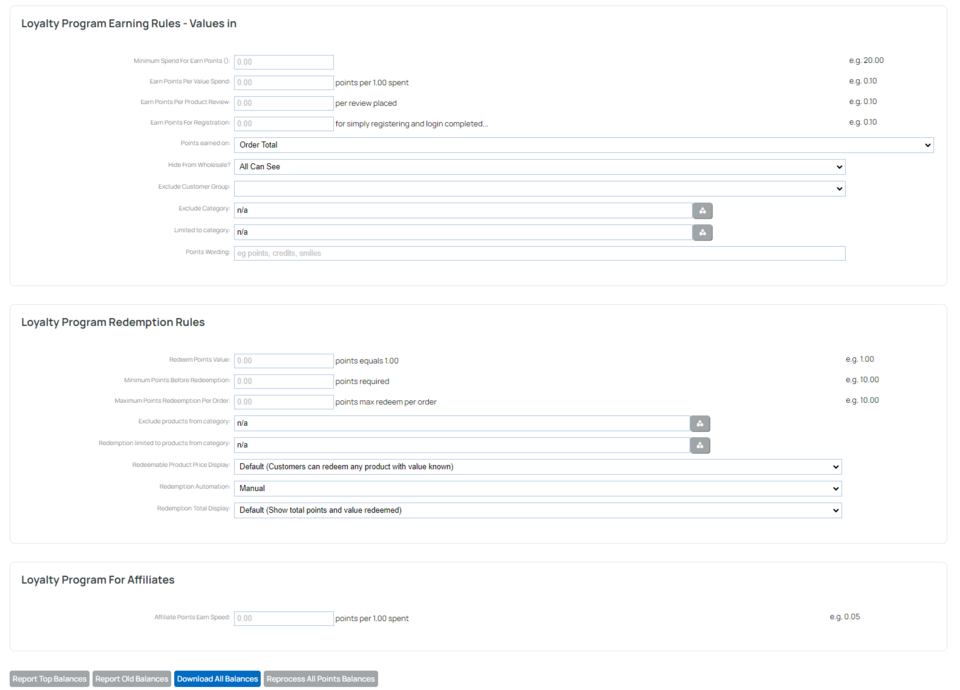Click picker icon beside Exclude products from category
This screenshot has width=960, height=690.
click(700, 423)
